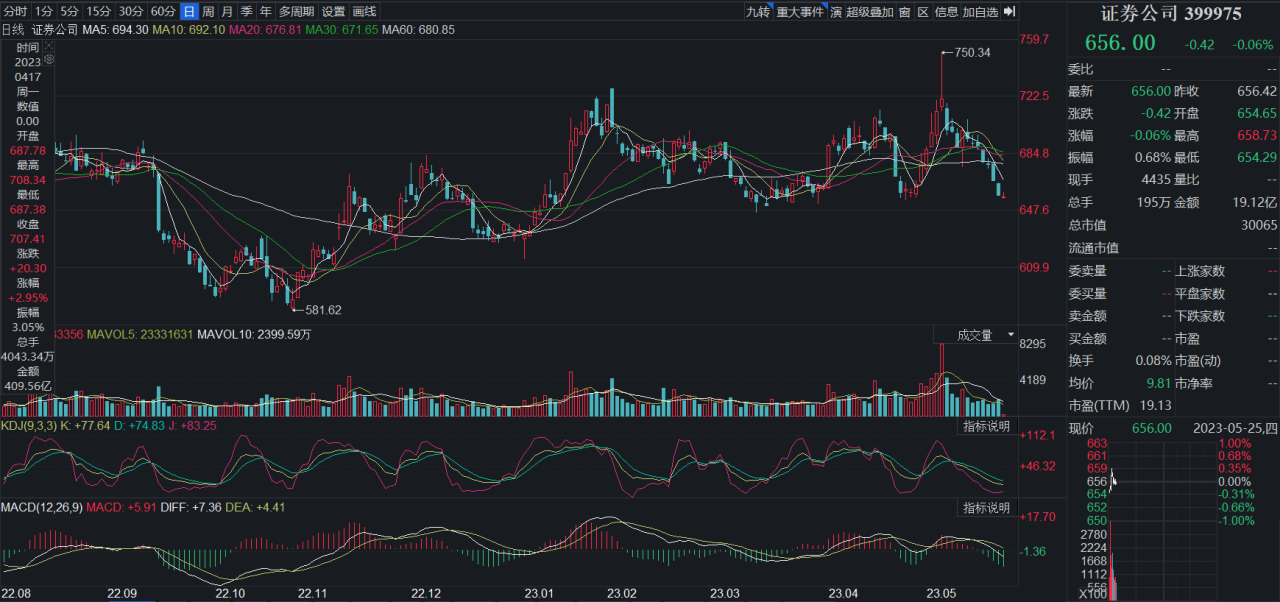
Task: Click the 开盘 654.65 value
Action: coord(1257,113)
